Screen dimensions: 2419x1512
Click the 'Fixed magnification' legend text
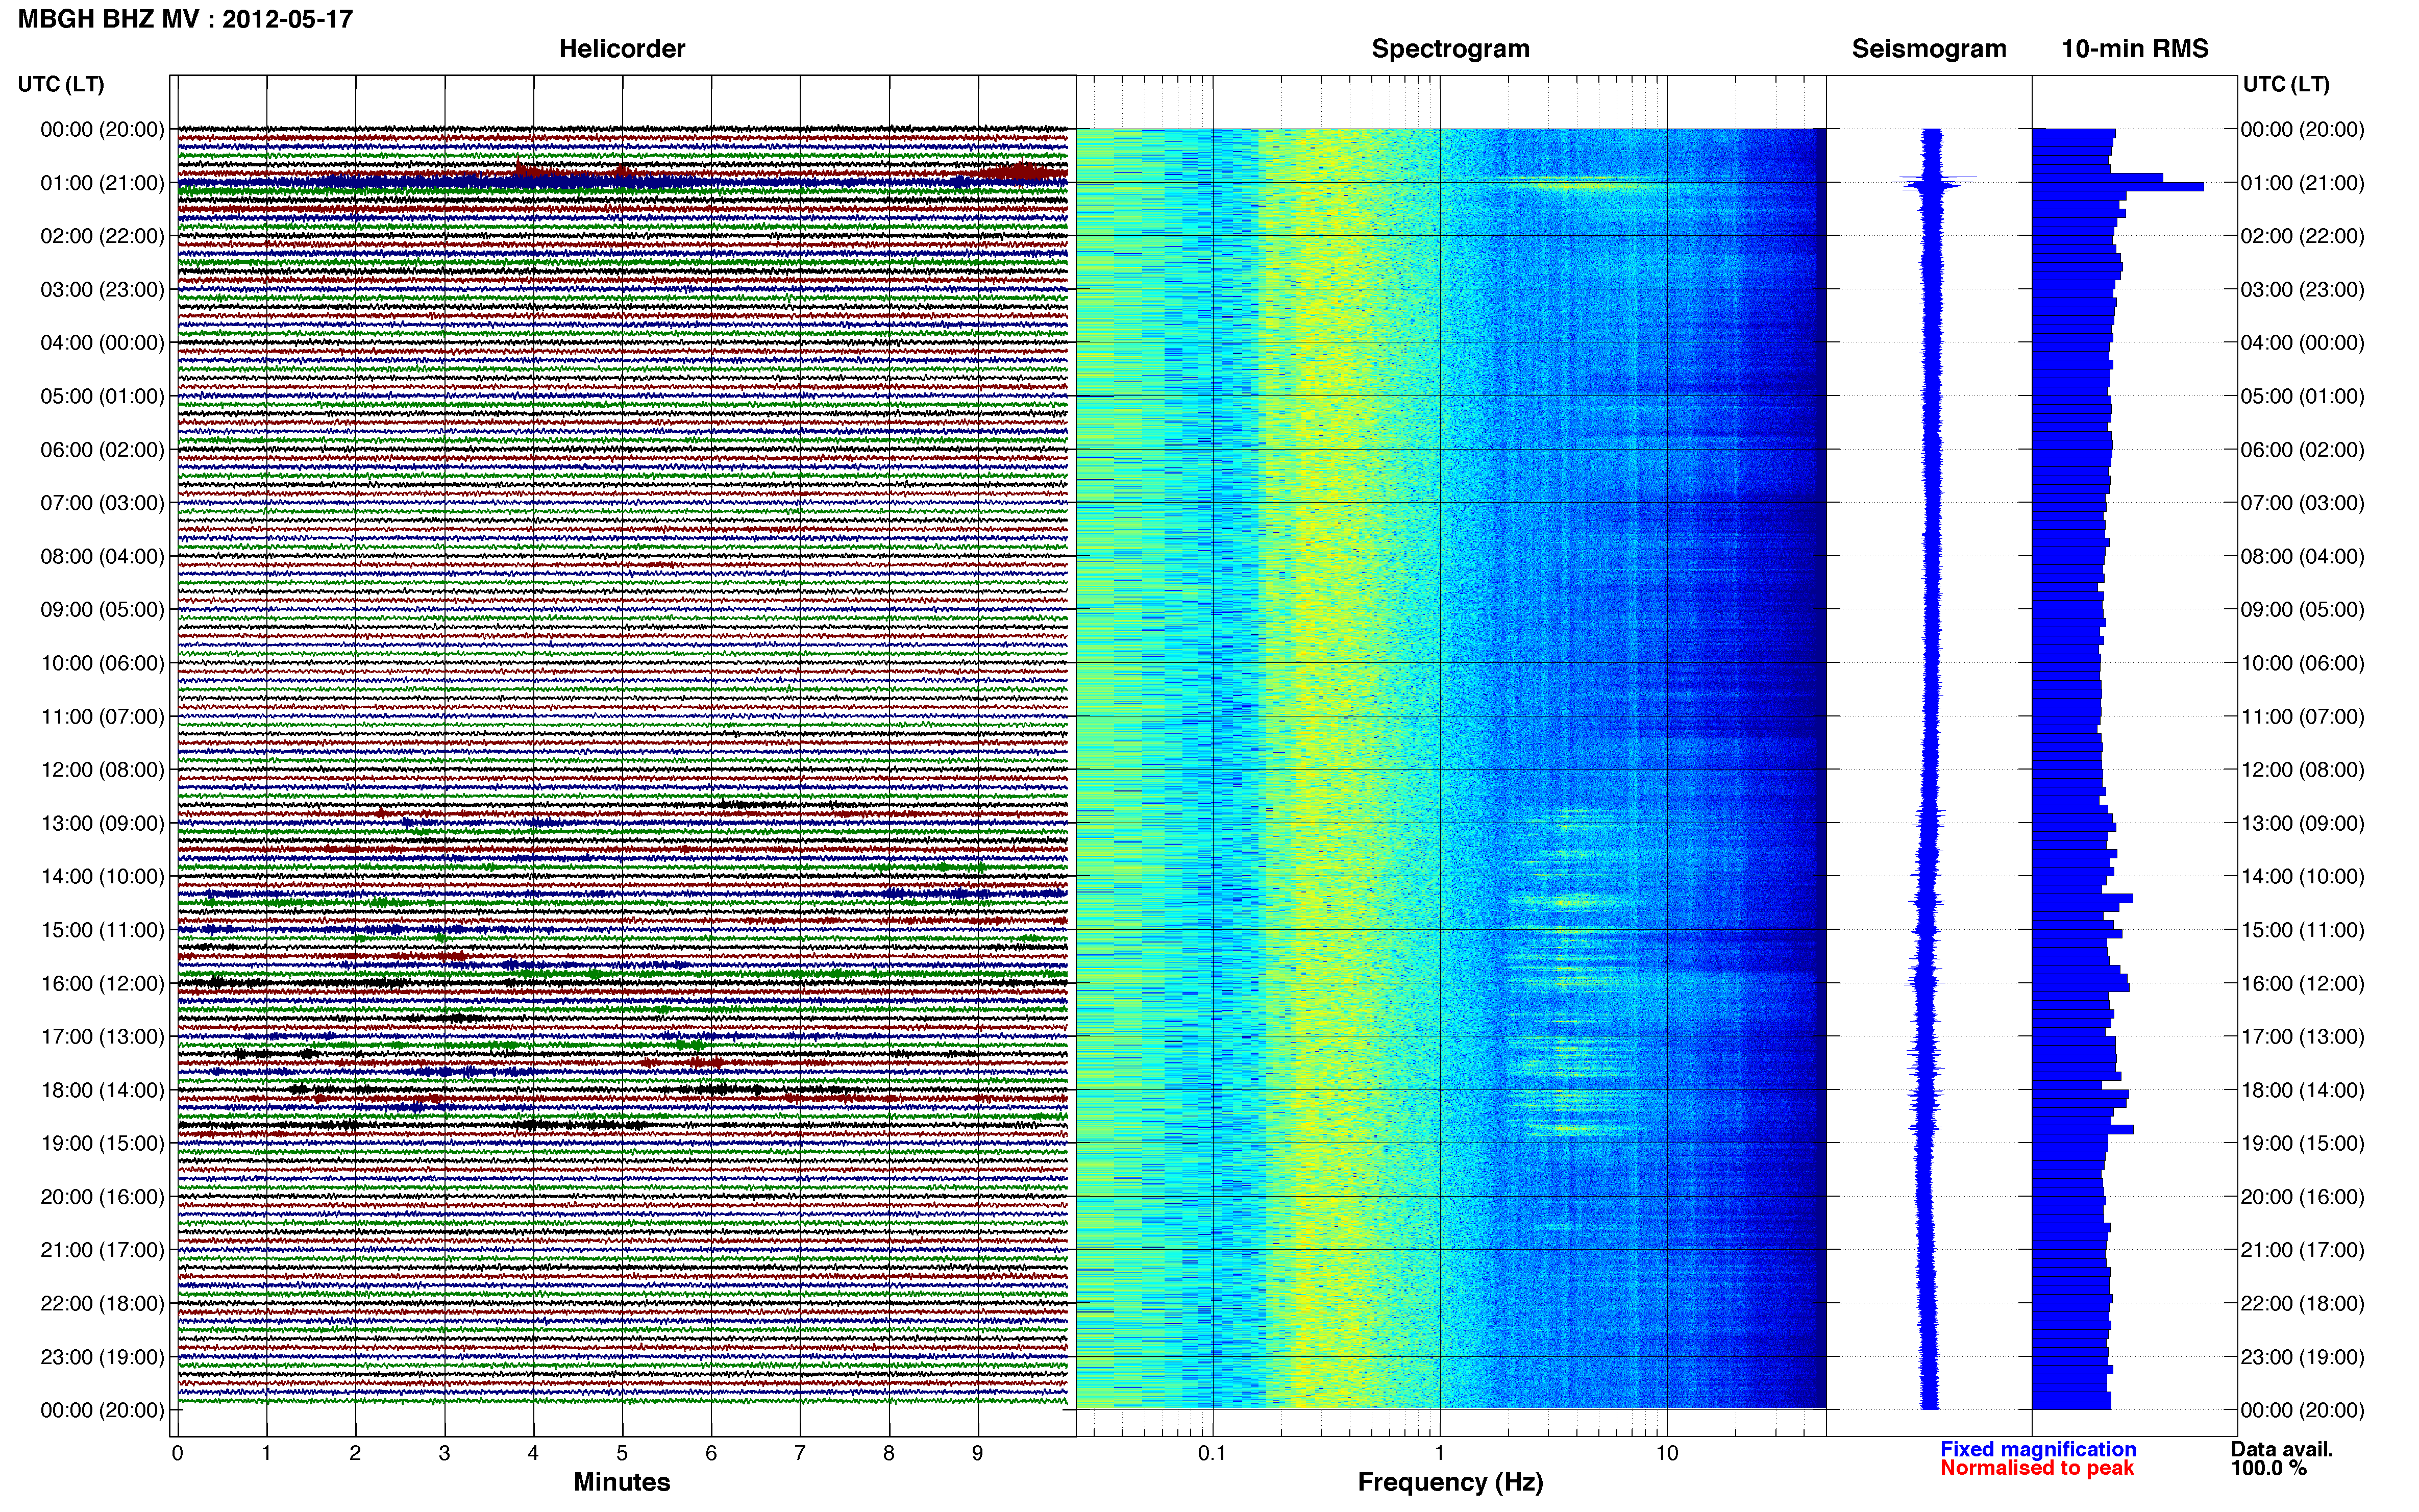[2038, 1449]
